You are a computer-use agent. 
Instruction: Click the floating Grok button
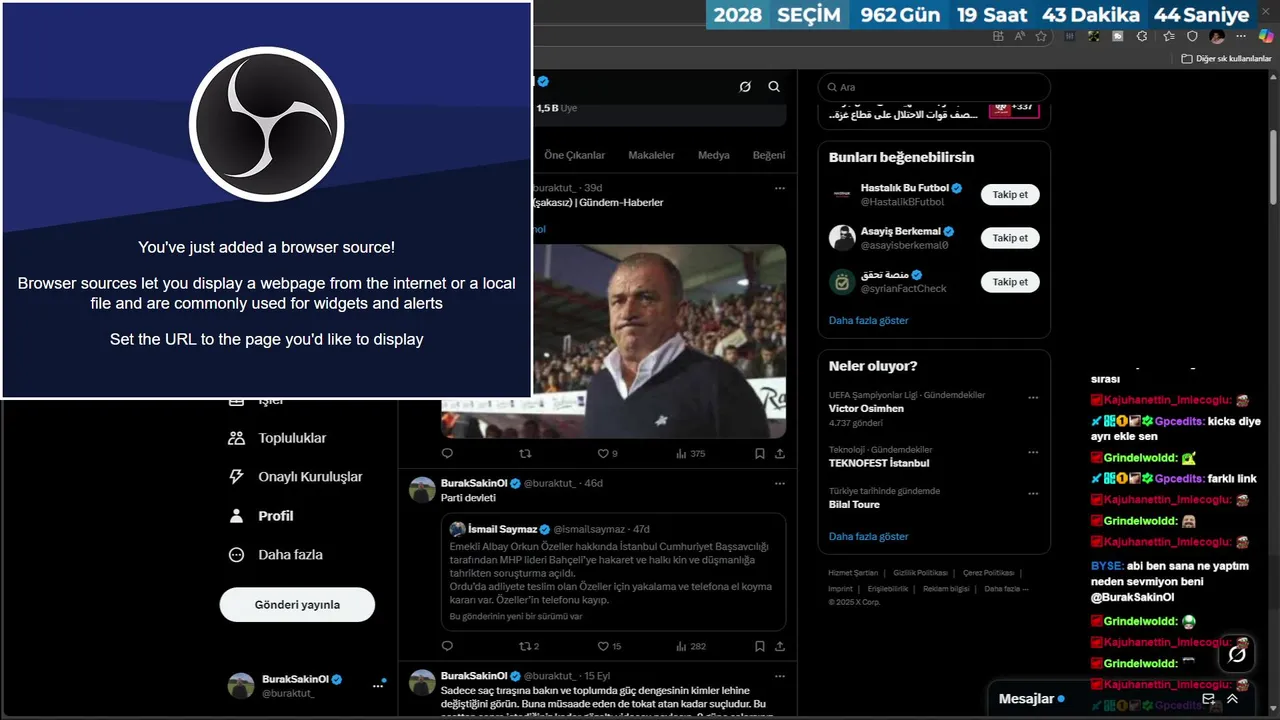coord(1237,654)
